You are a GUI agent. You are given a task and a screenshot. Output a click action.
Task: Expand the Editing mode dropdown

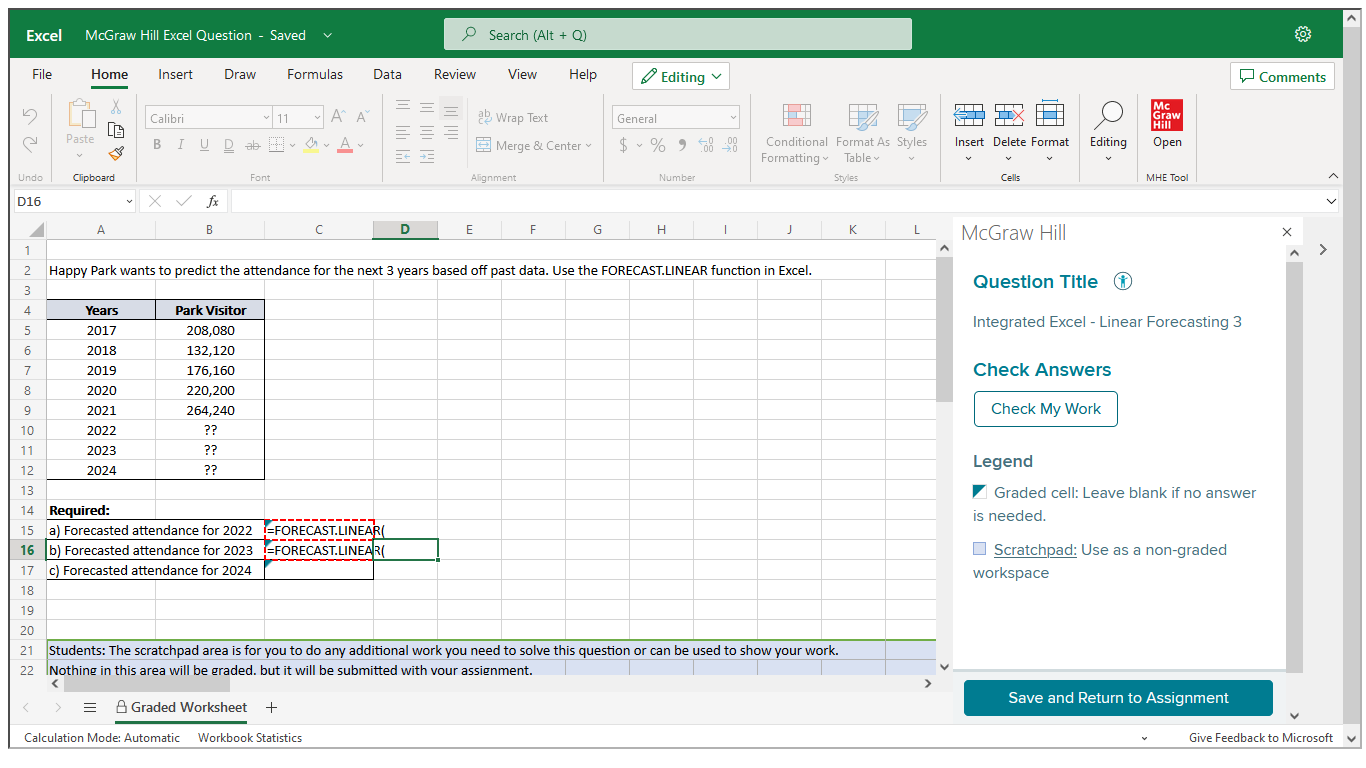[x=680, y=77]
